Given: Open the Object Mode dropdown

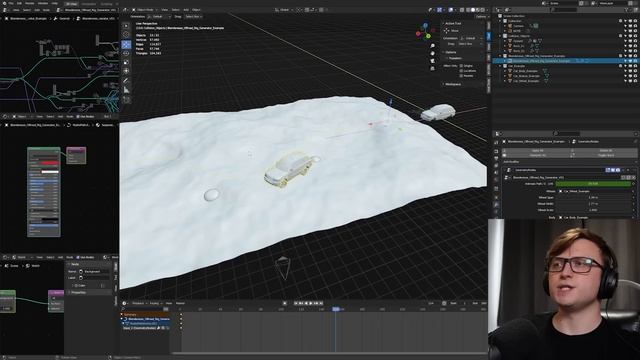Looking at the screenshot, I should tap(144, 10).
